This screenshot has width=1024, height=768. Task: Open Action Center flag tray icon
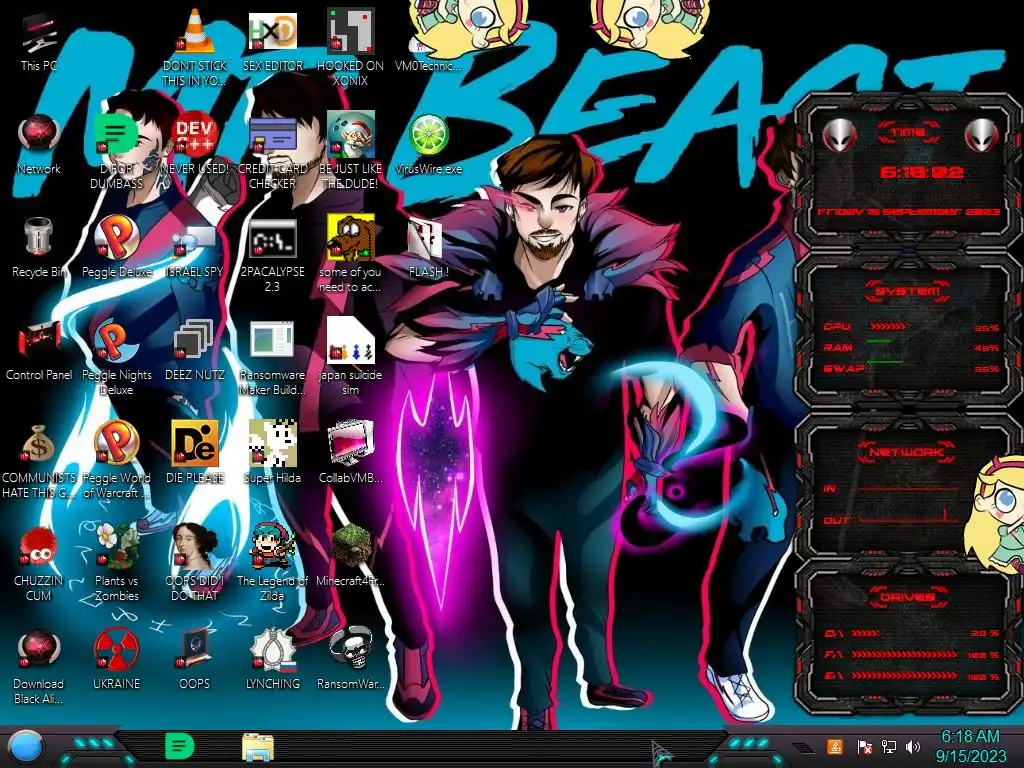[x=865, y=746]
